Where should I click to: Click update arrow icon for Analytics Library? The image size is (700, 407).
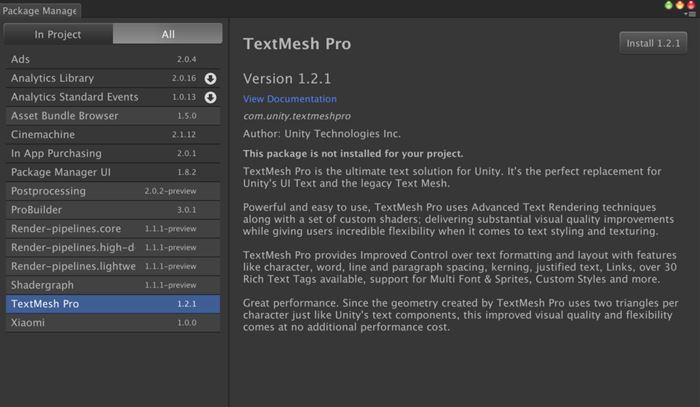[211, 78]
